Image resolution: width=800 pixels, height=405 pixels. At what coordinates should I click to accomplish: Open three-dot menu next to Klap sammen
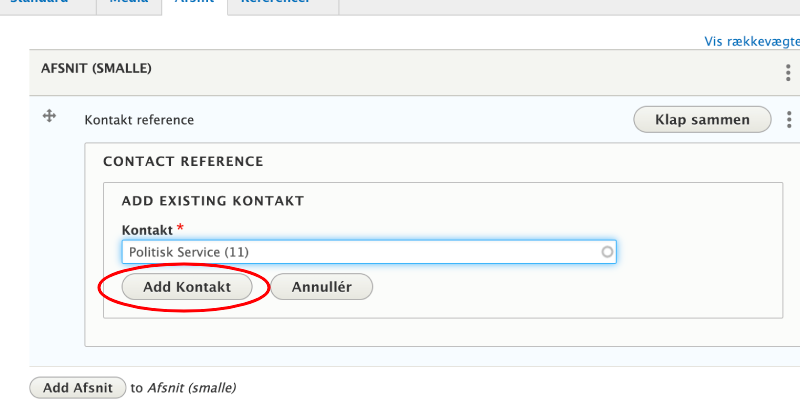coord(789,120)
